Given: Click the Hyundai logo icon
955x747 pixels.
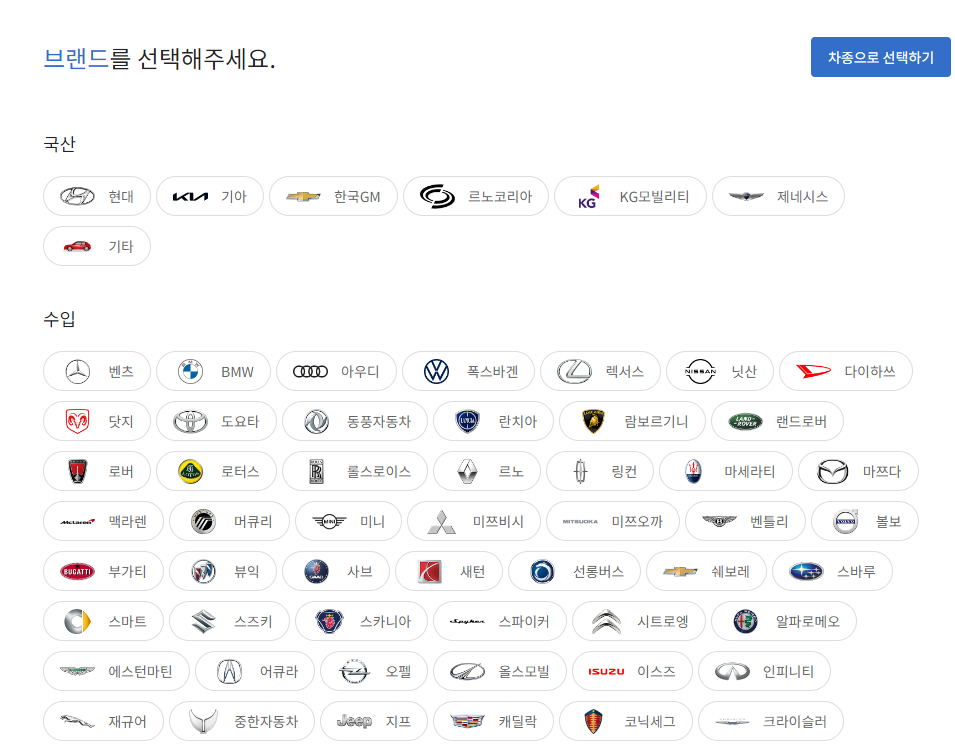Looking at the screenshot, I should (x=77, y=197).
